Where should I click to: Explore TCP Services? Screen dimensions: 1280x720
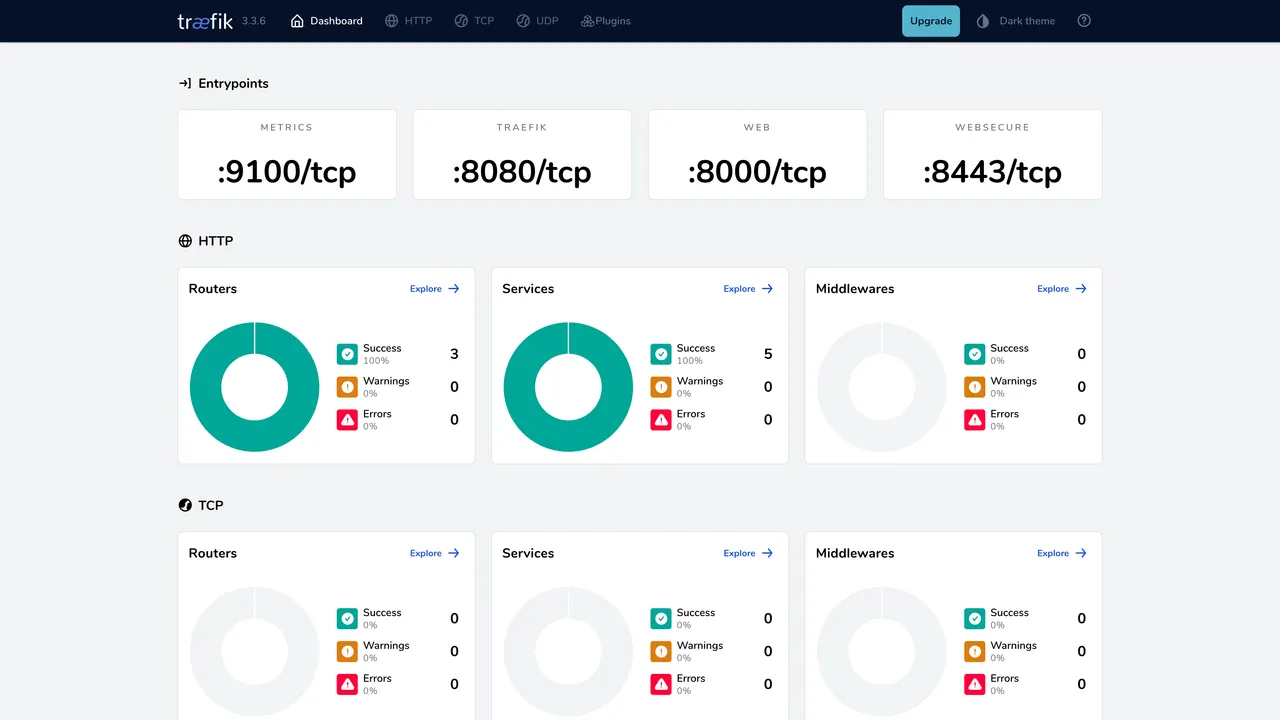[749, 553]
